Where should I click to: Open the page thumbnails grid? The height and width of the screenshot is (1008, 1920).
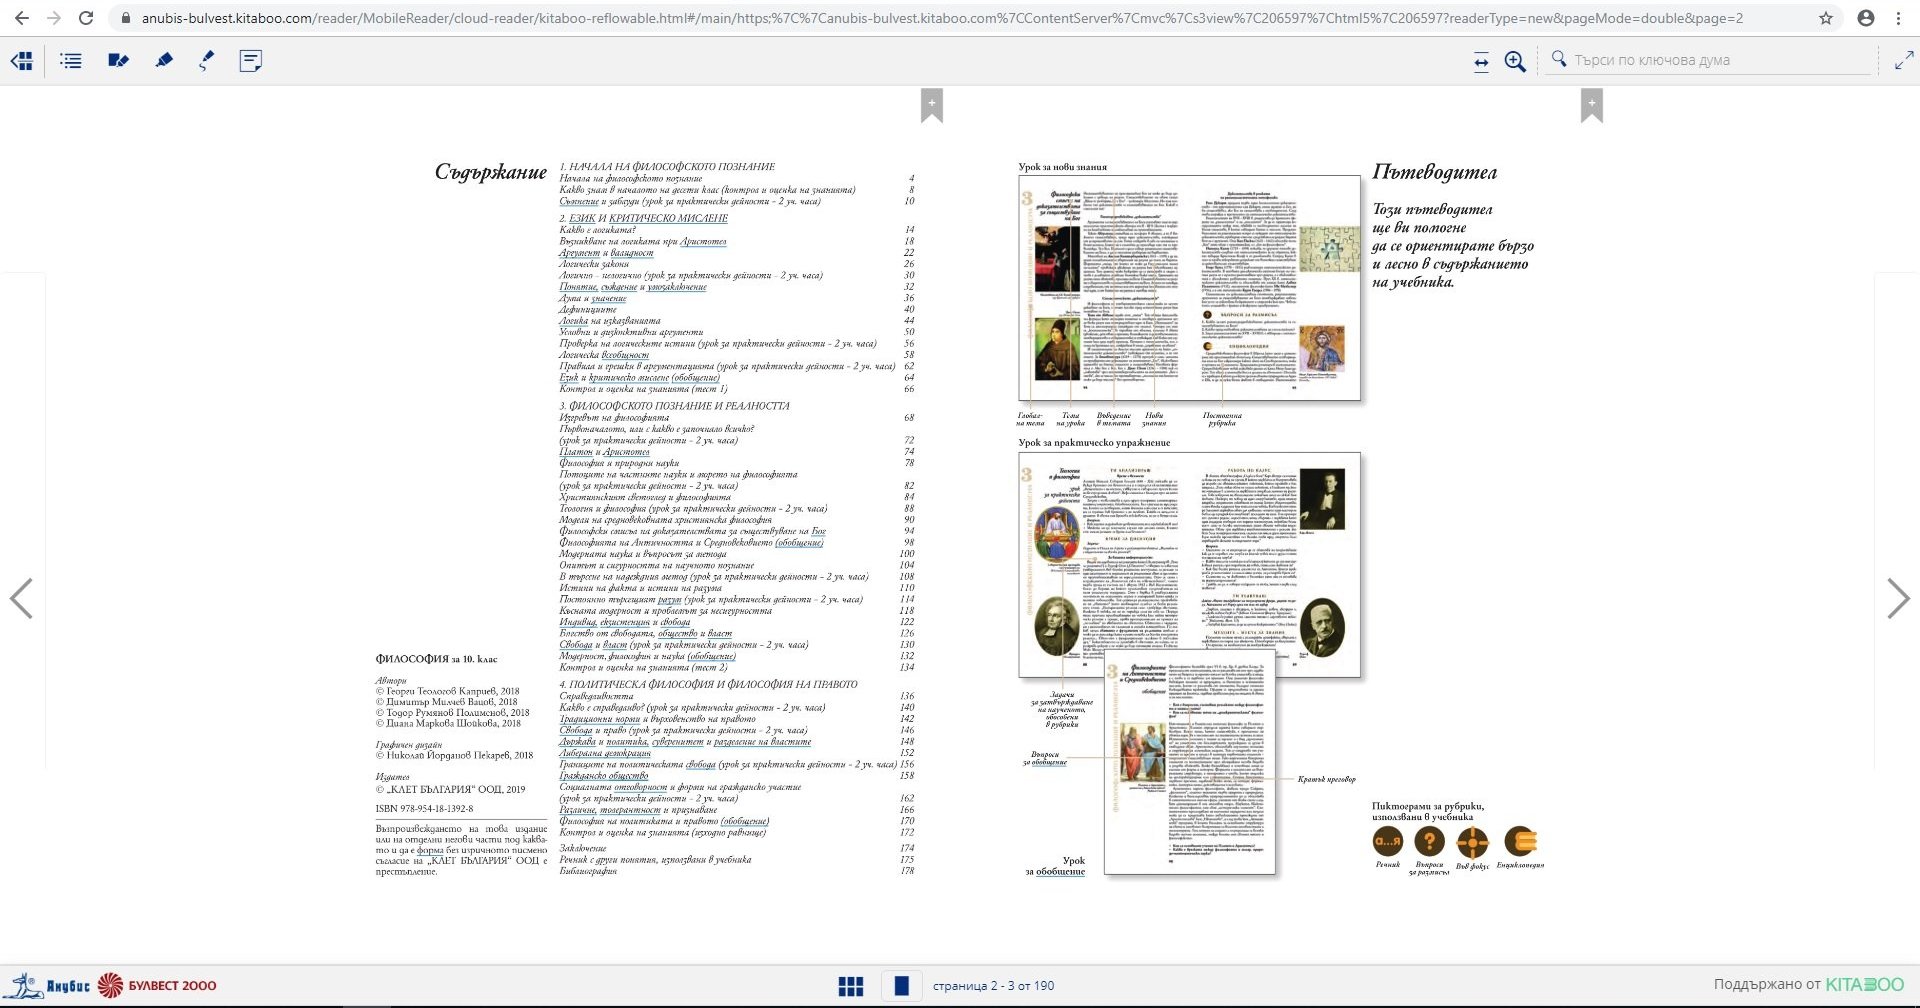coord(851,986)
